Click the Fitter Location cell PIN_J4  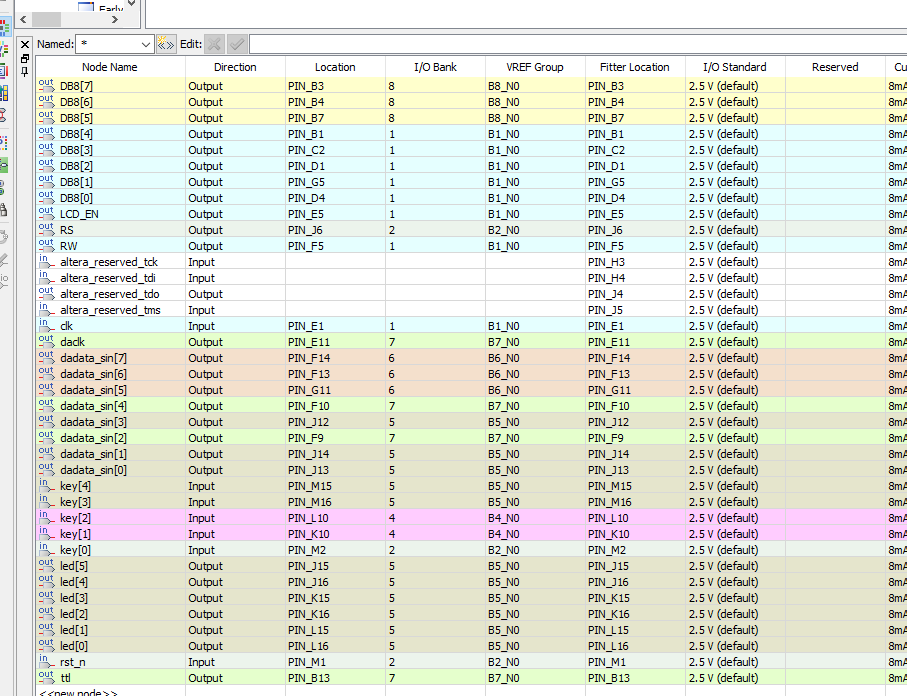pos(635,294)
